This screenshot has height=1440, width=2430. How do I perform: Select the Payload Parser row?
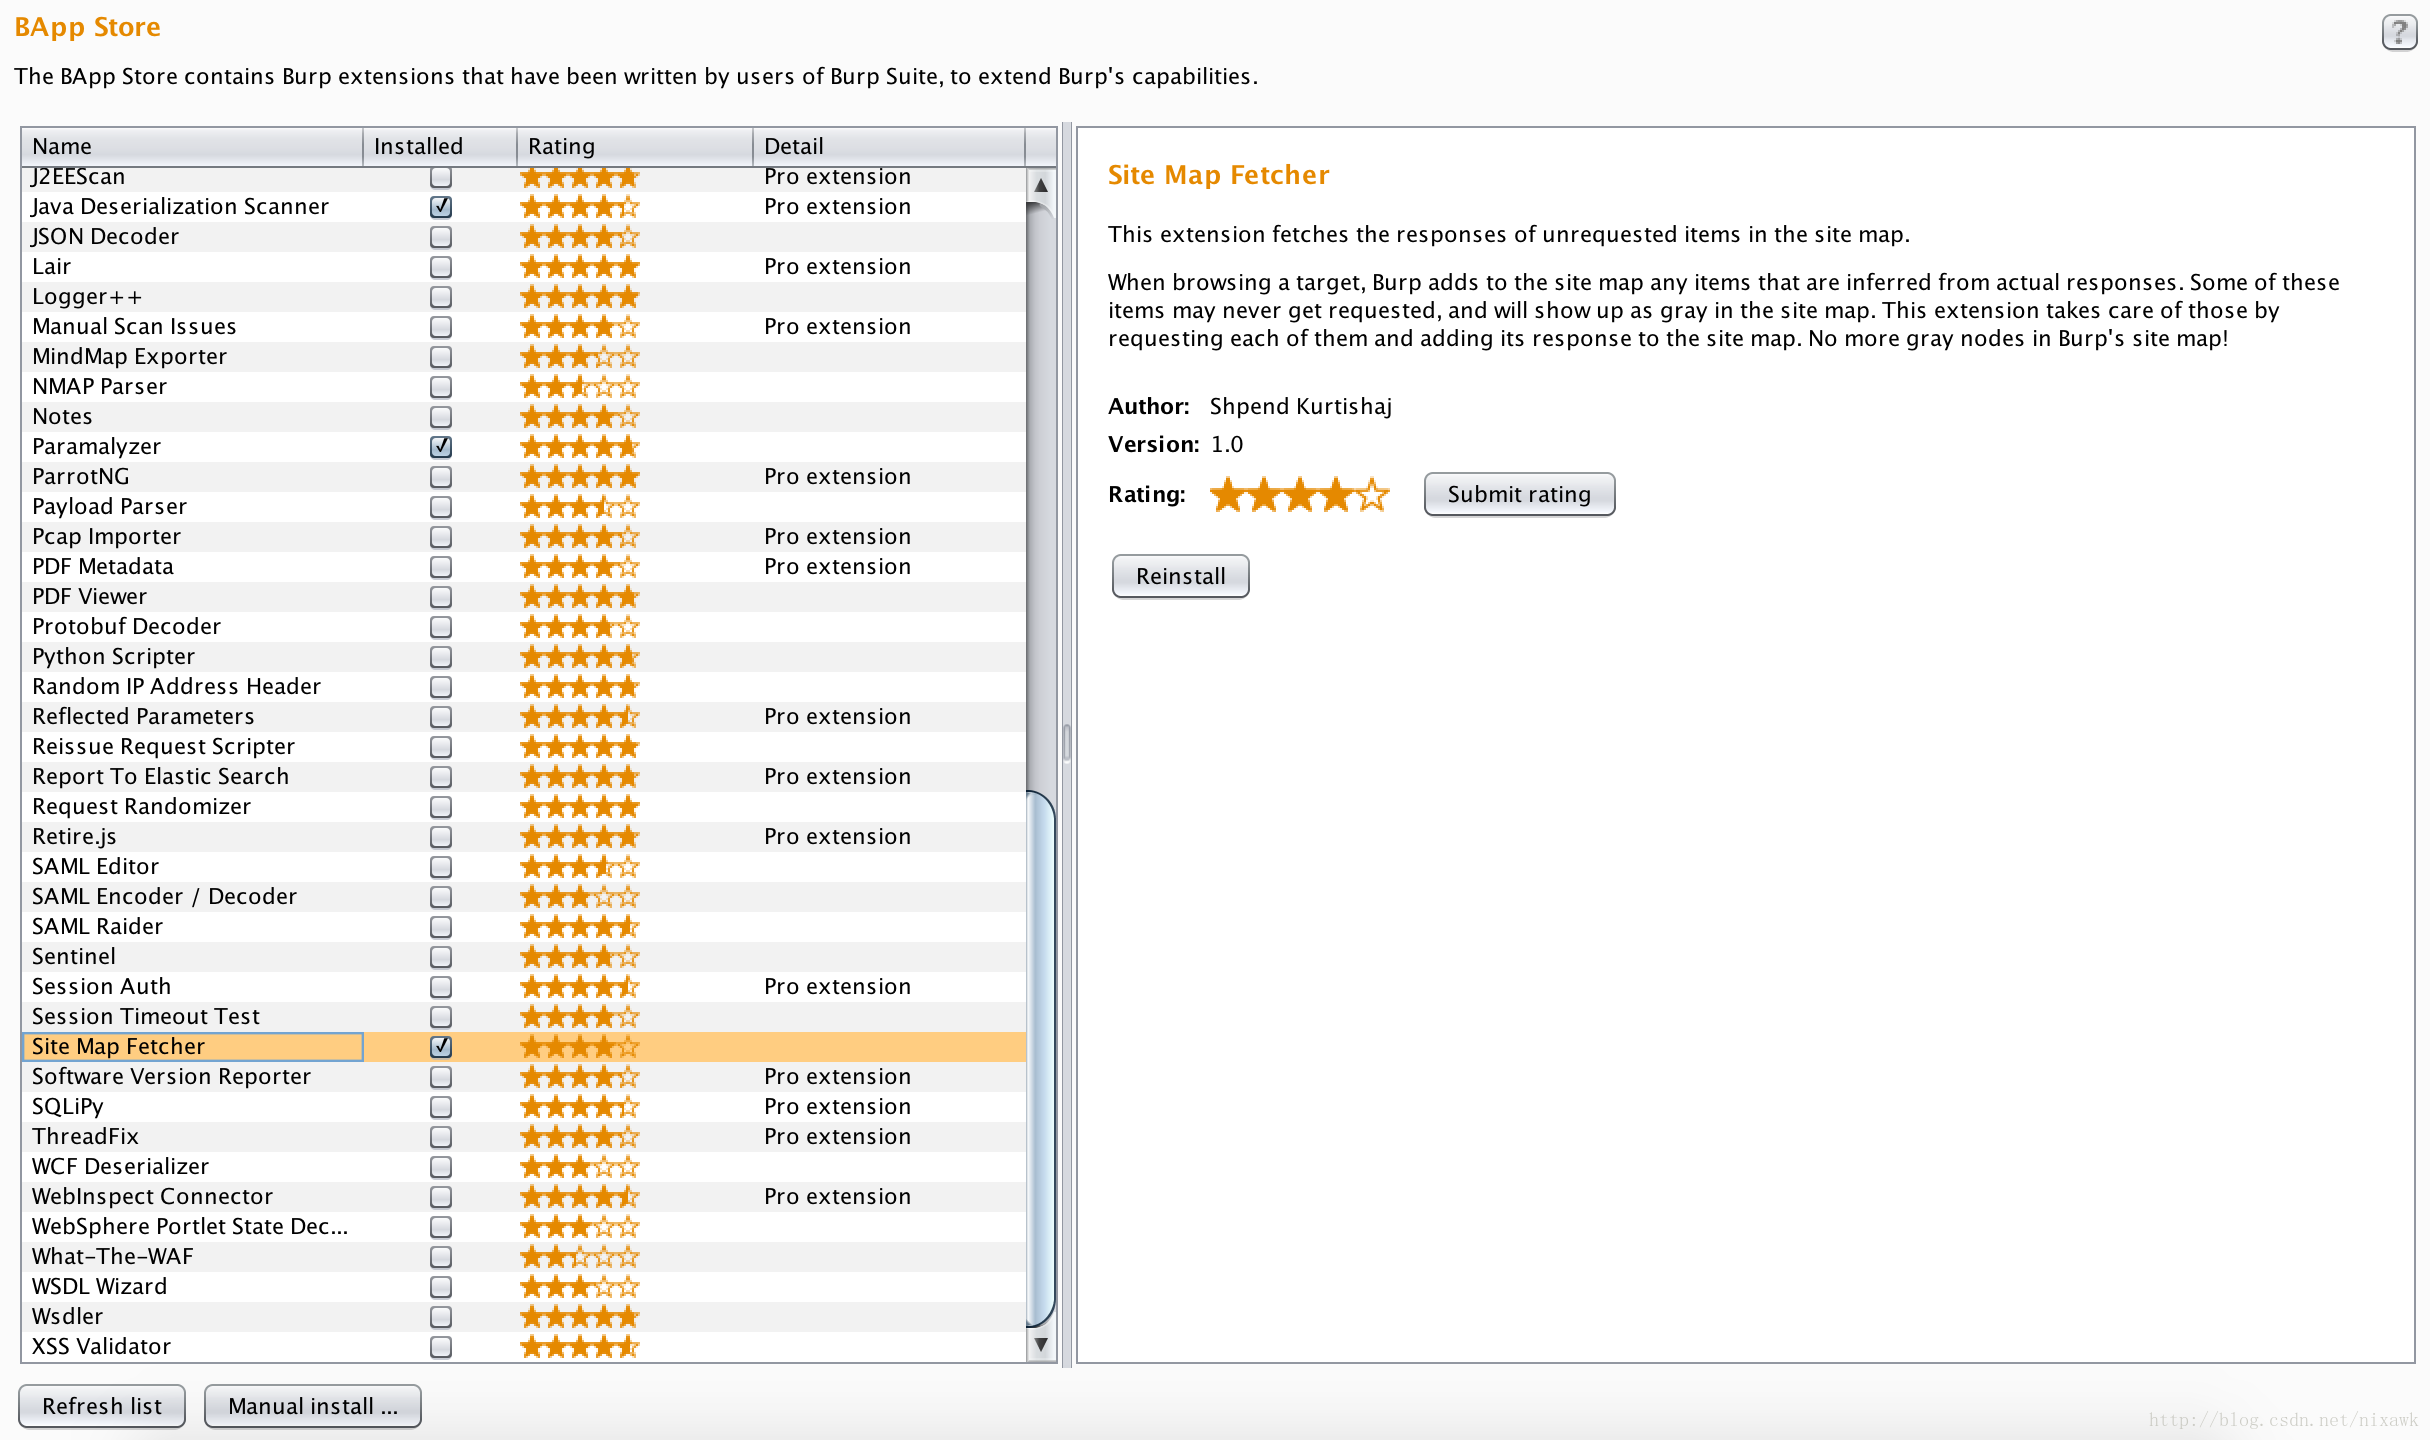pyautogui.click(x=524, y=507)
